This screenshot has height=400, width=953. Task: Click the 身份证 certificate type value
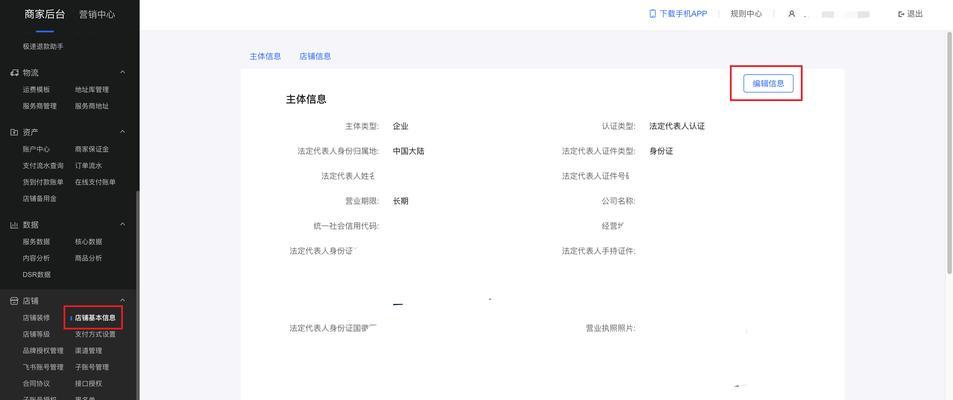[x=661, y=151]
